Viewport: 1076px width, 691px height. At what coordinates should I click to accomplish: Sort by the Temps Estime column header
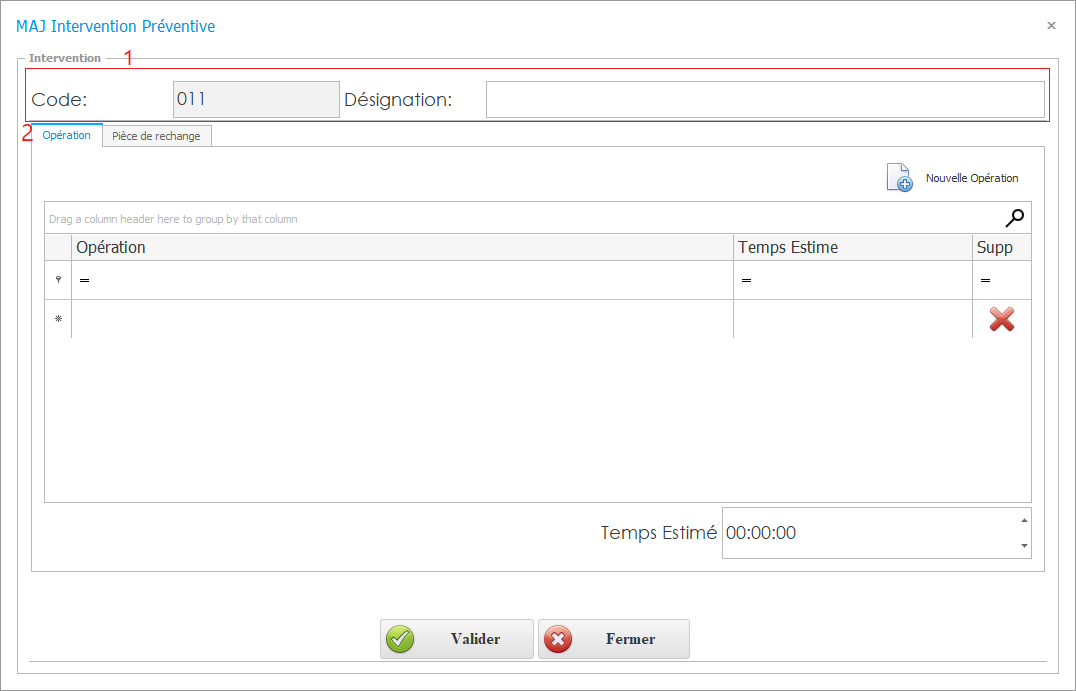point(850,247)
